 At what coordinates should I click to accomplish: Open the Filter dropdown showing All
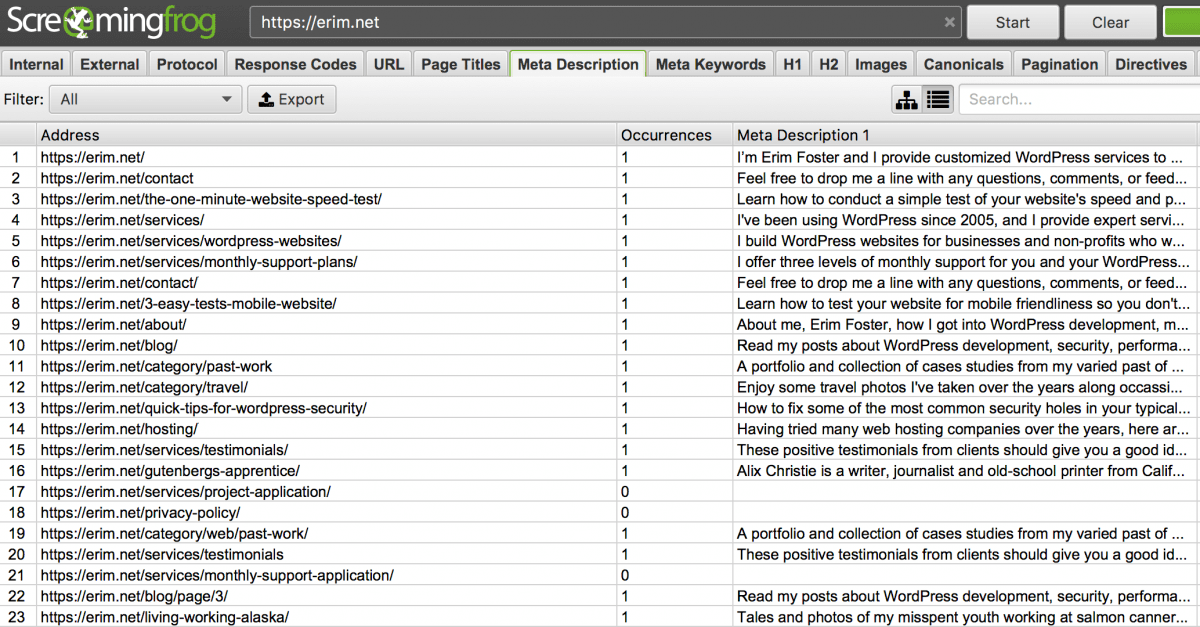pyautogui.click(x=145, y=99)
